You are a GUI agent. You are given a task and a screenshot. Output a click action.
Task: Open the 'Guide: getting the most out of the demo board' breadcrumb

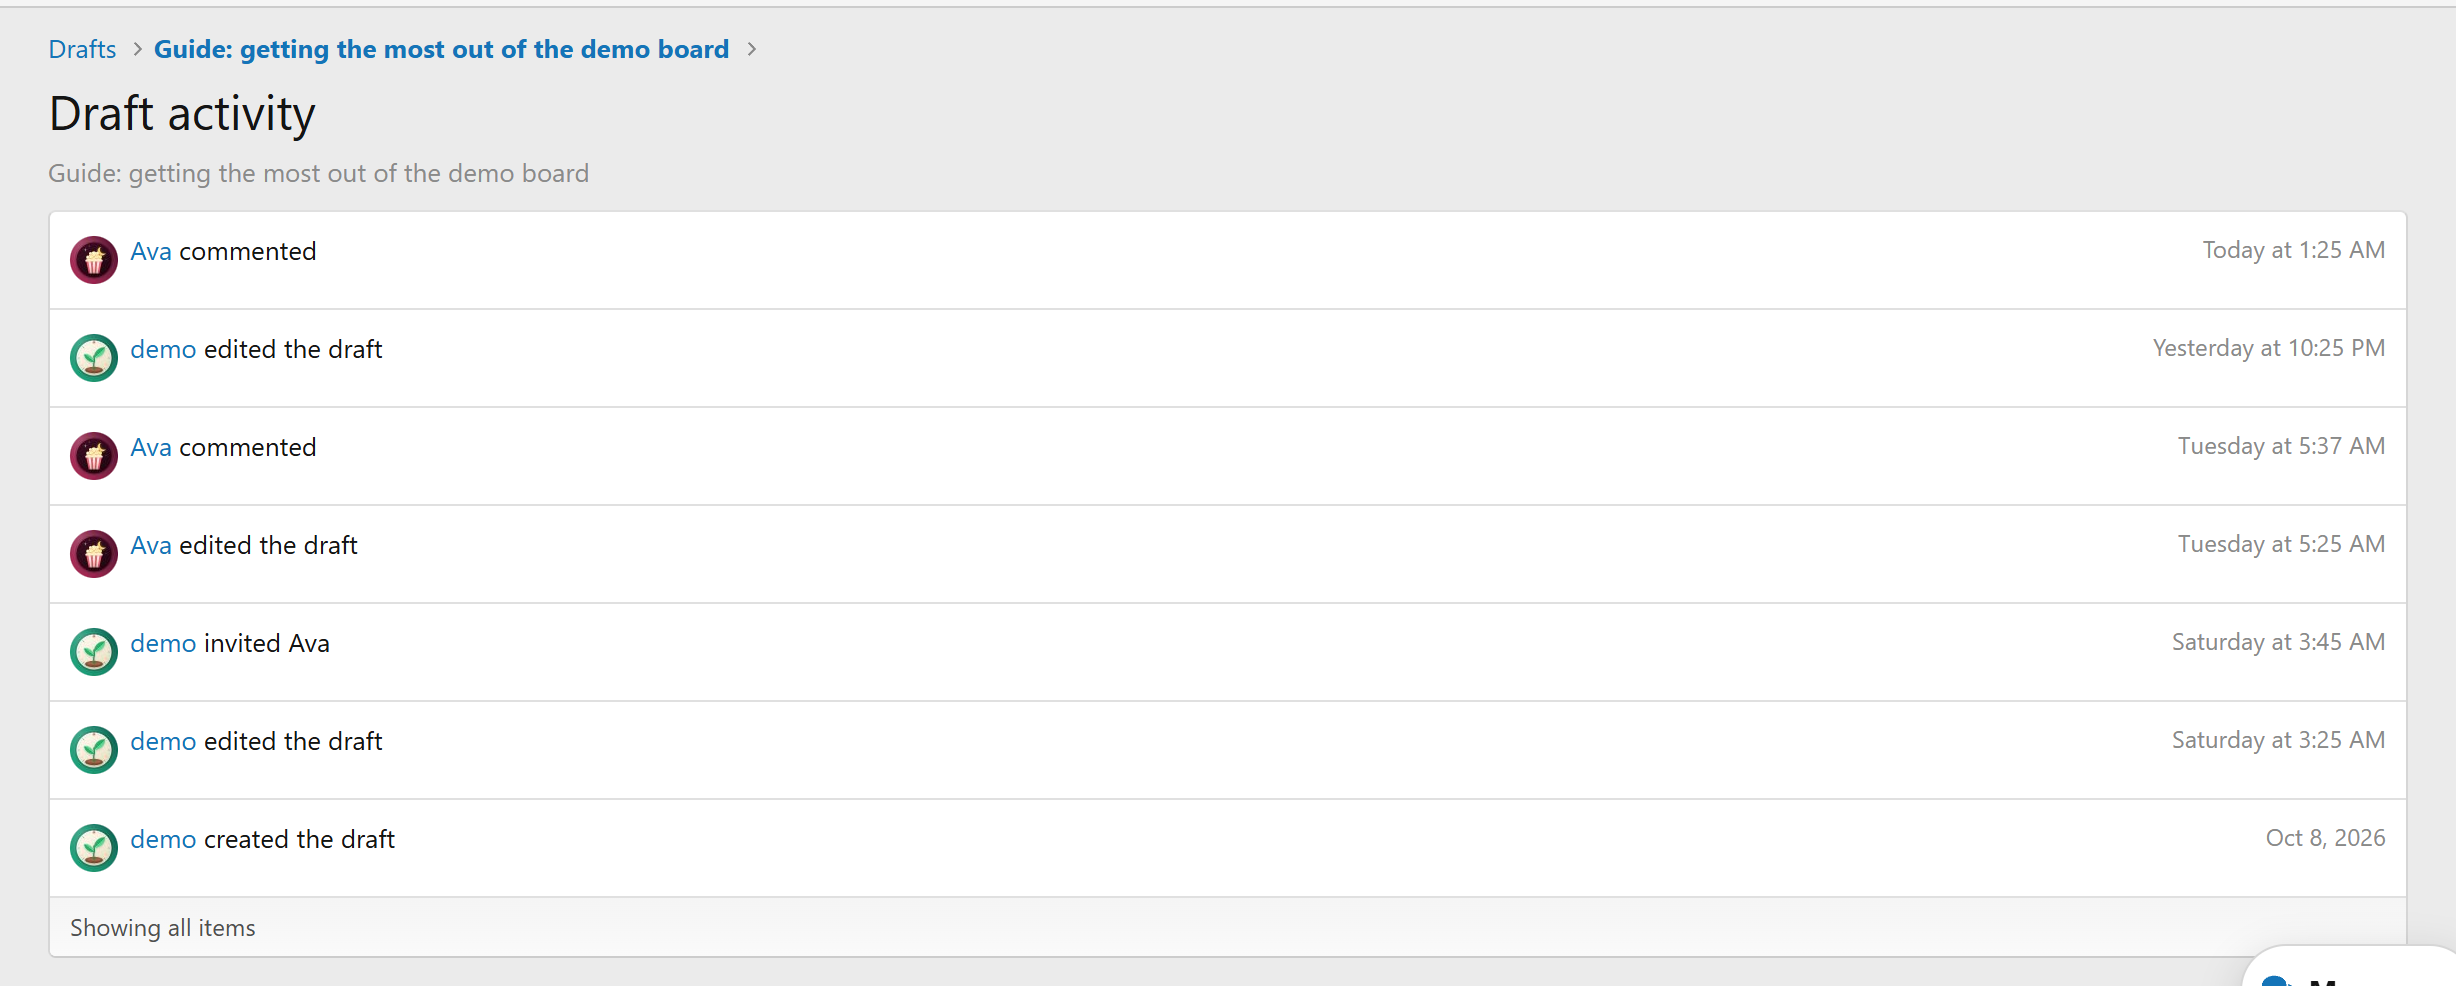click(x=441, y=49)
